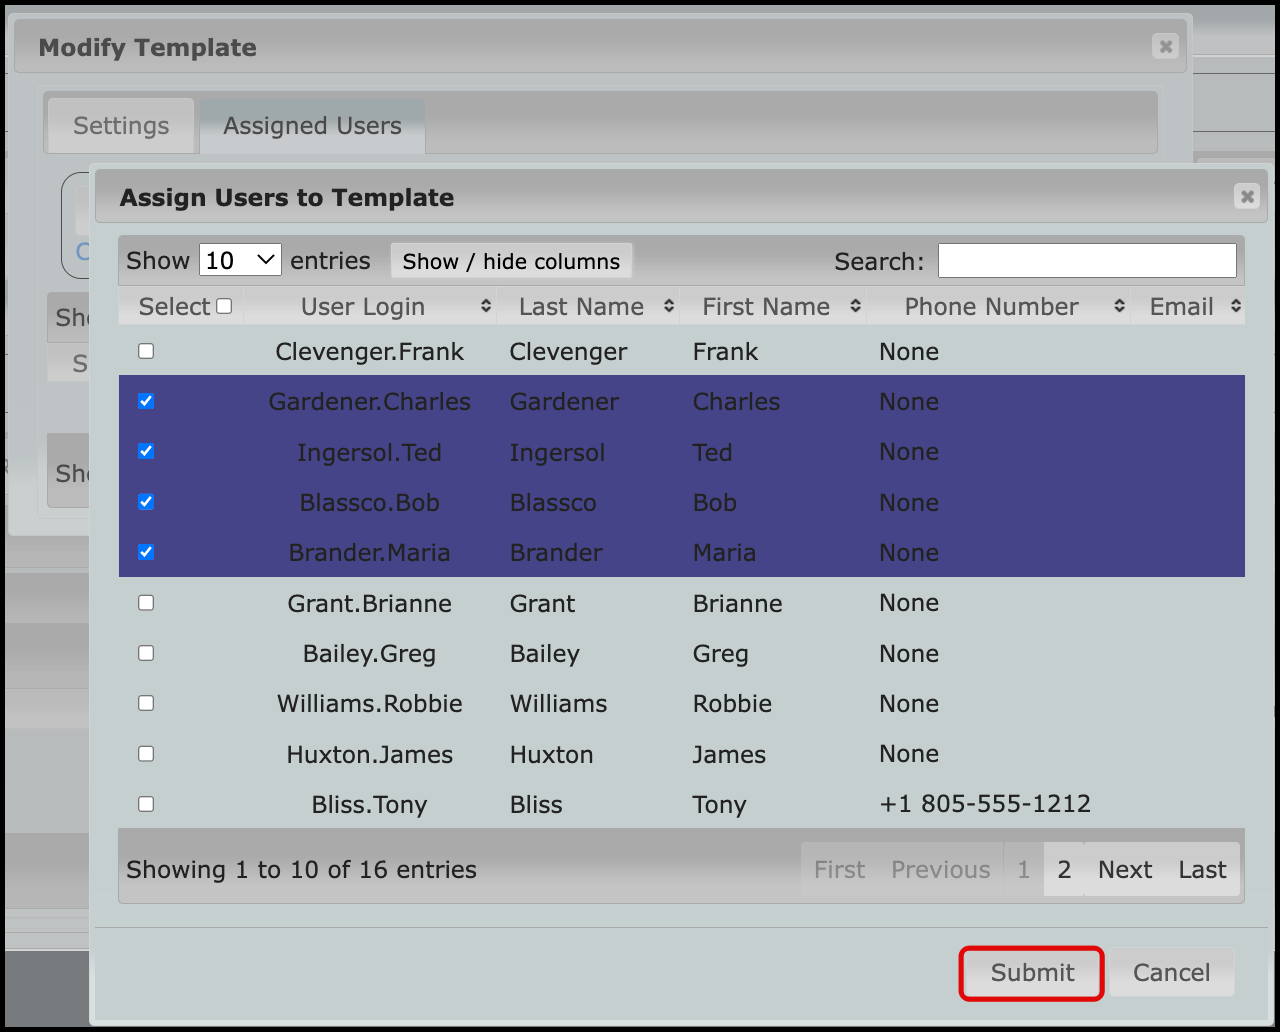The width and height of the screenshot is (1280, 1032).
Task: Focus the Search input field
Action: pyautogui.click(x=1087, y=261)
